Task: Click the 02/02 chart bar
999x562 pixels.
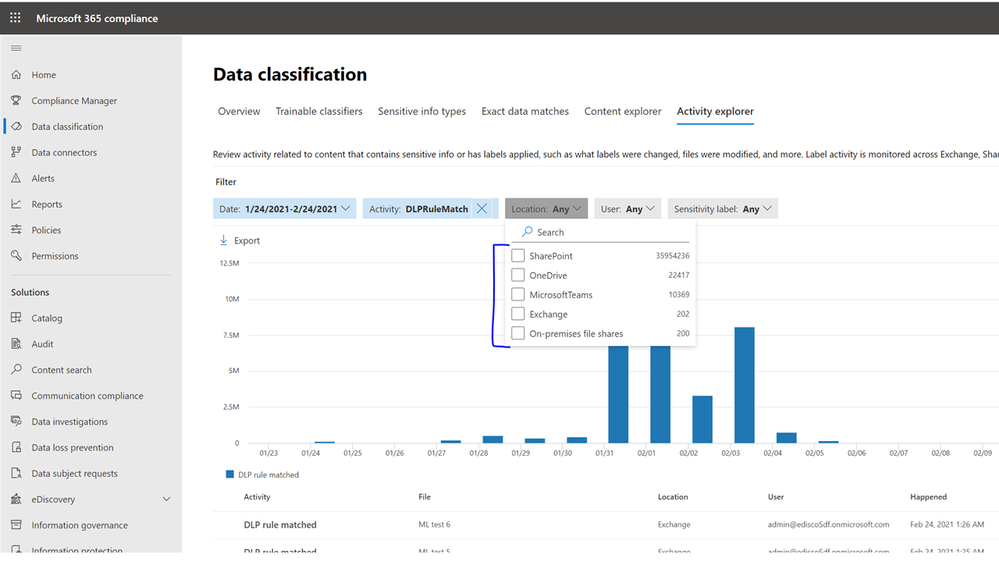Action: pos(702,419)
